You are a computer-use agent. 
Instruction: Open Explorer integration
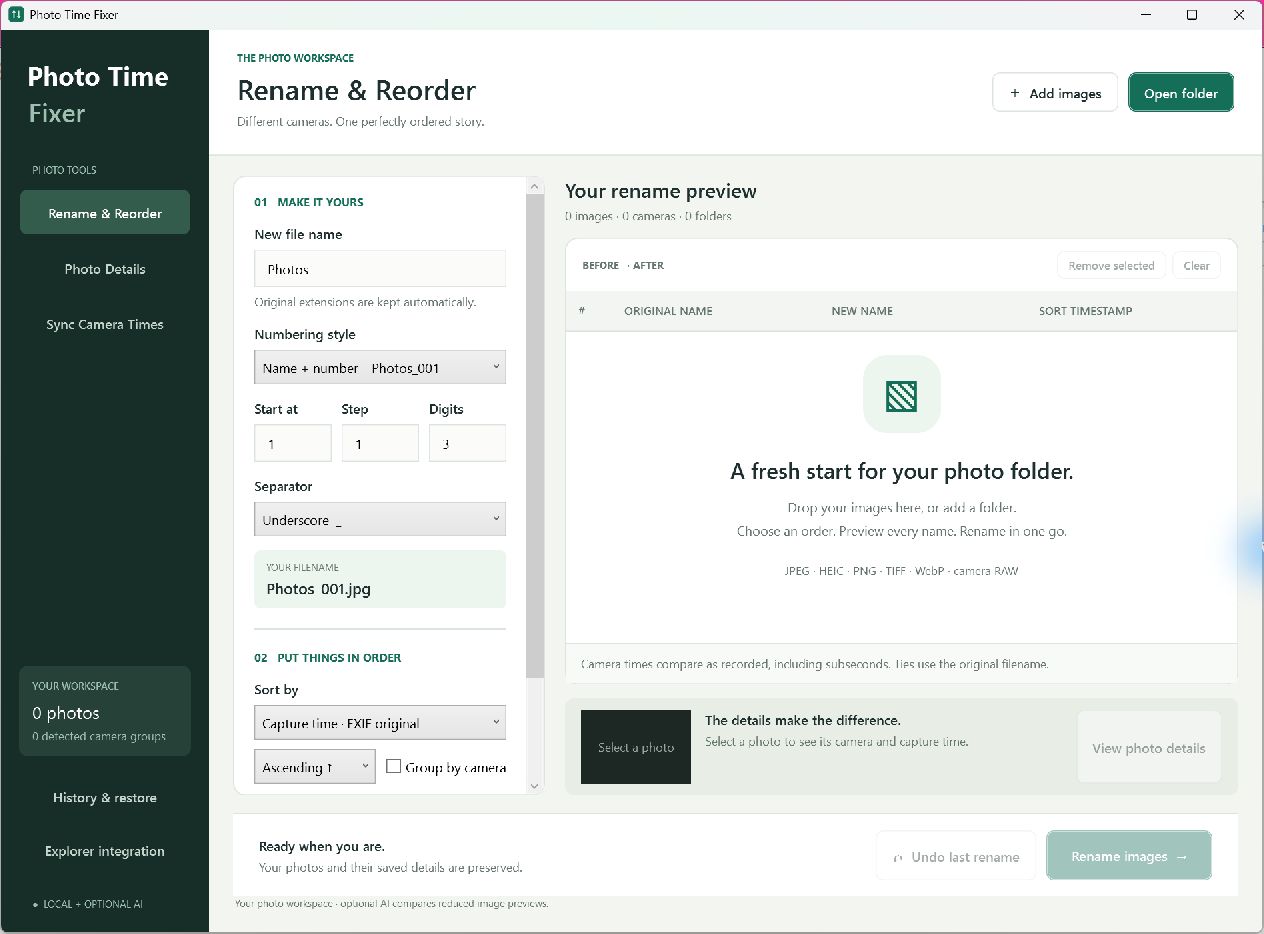pyautogui.click(x=105, y=851)
